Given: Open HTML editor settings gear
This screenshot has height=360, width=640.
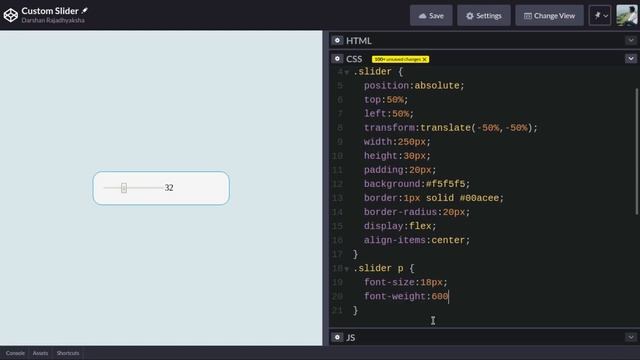Looking at the screenshot, I should (x=337, y=40).
